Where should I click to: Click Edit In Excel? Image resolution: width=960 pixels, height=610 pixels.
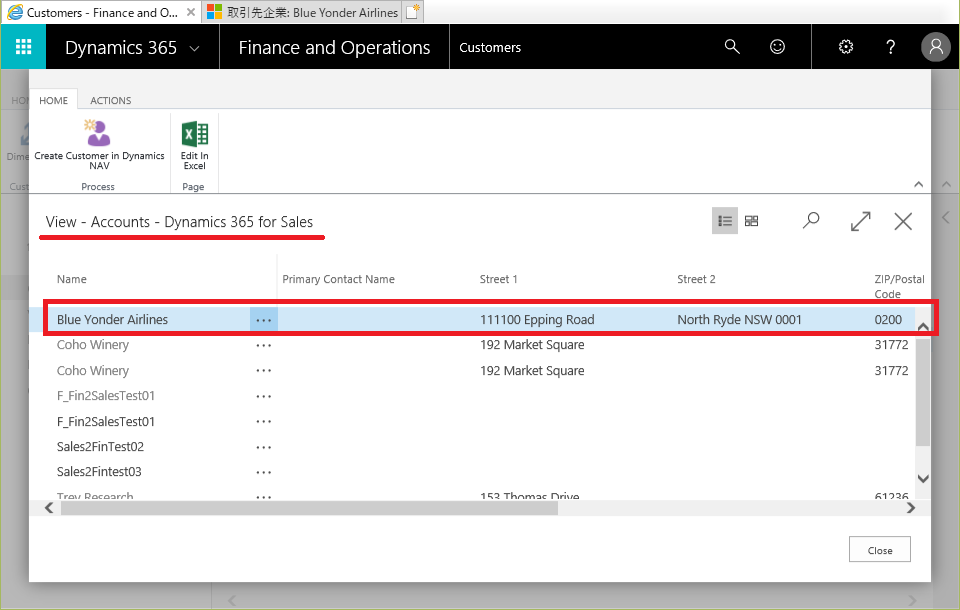pos(195,145)
